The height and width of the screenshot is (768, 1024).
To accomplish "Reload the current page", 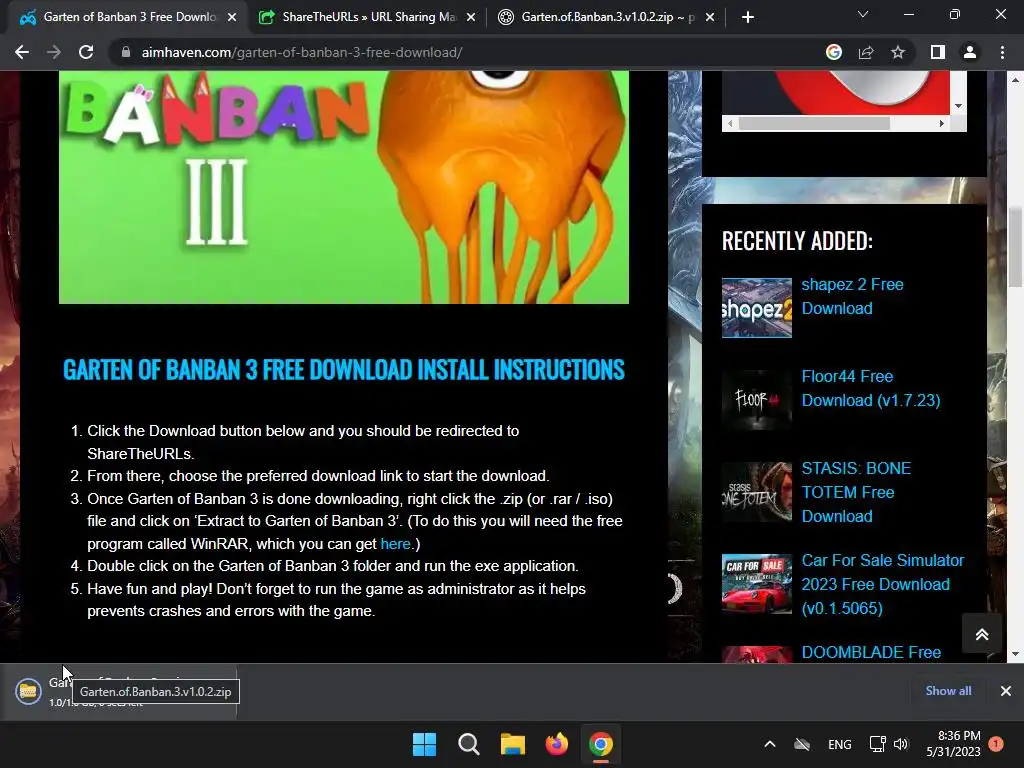I will (x=86, y=52).
